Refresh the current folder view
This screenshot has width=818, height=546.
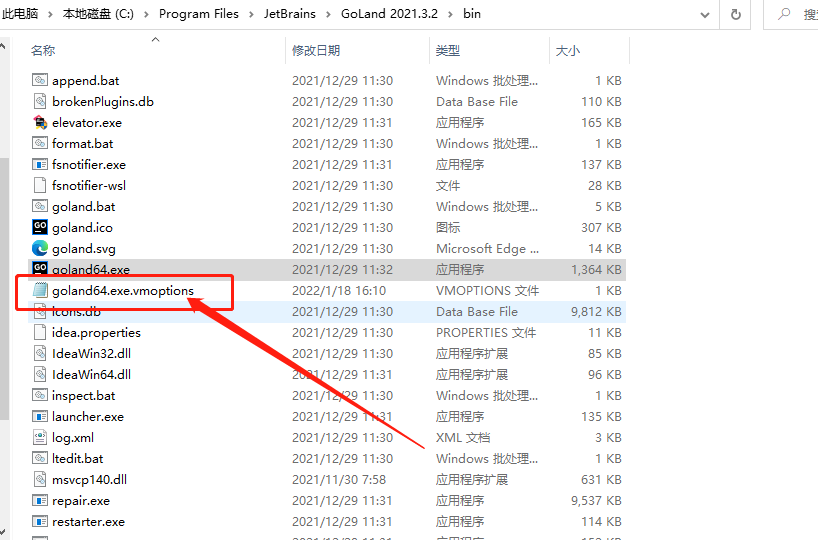click(736, 14)
